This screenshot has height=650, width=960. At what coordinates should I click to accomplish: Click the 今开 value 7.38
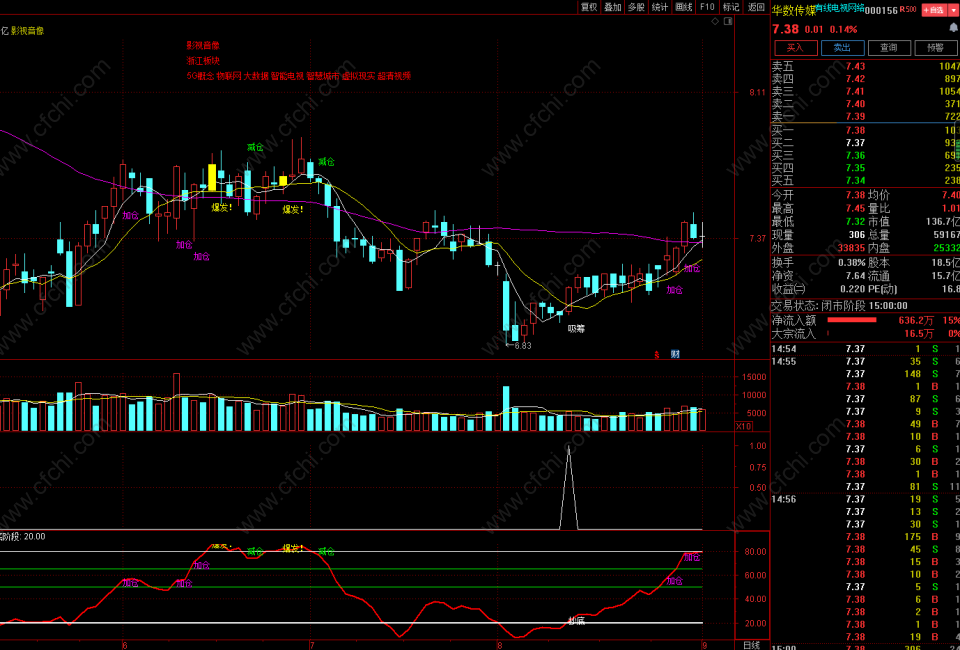tap(855, 195)
